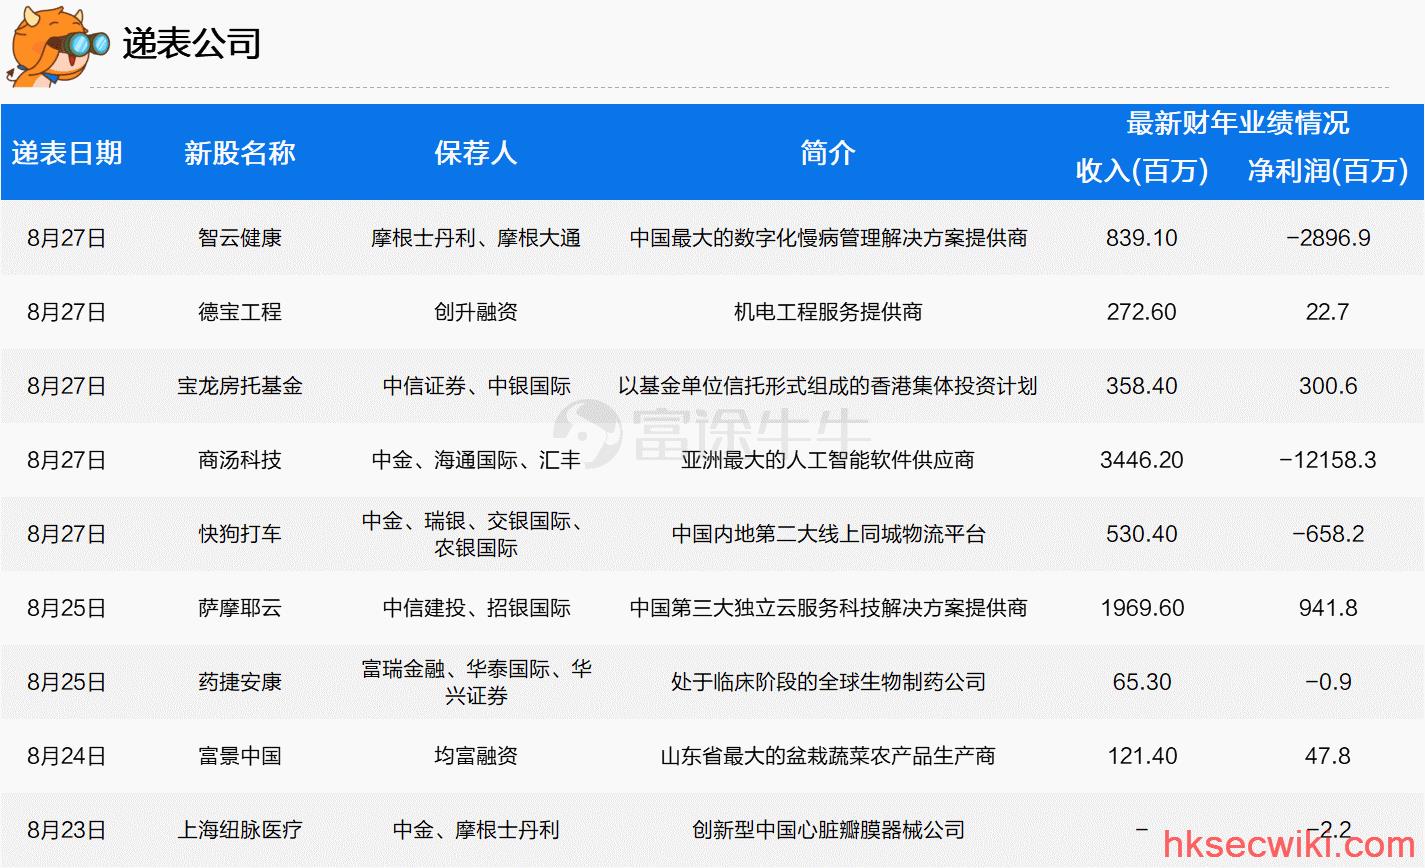Click date 8月23日 in 上海纽脉医疗 row
The image size is (1425, 868).
tap(67, 830)
